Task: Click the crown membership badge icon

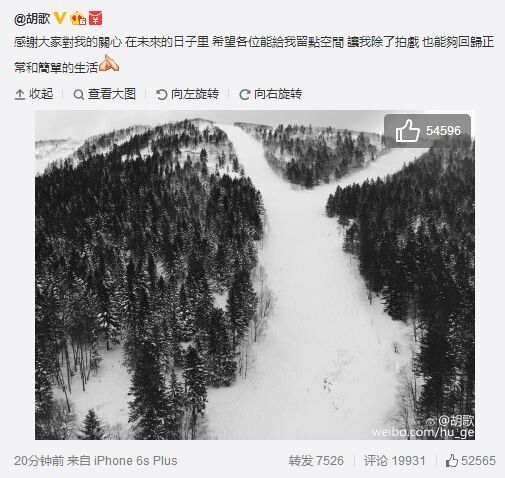Action: 78,19
